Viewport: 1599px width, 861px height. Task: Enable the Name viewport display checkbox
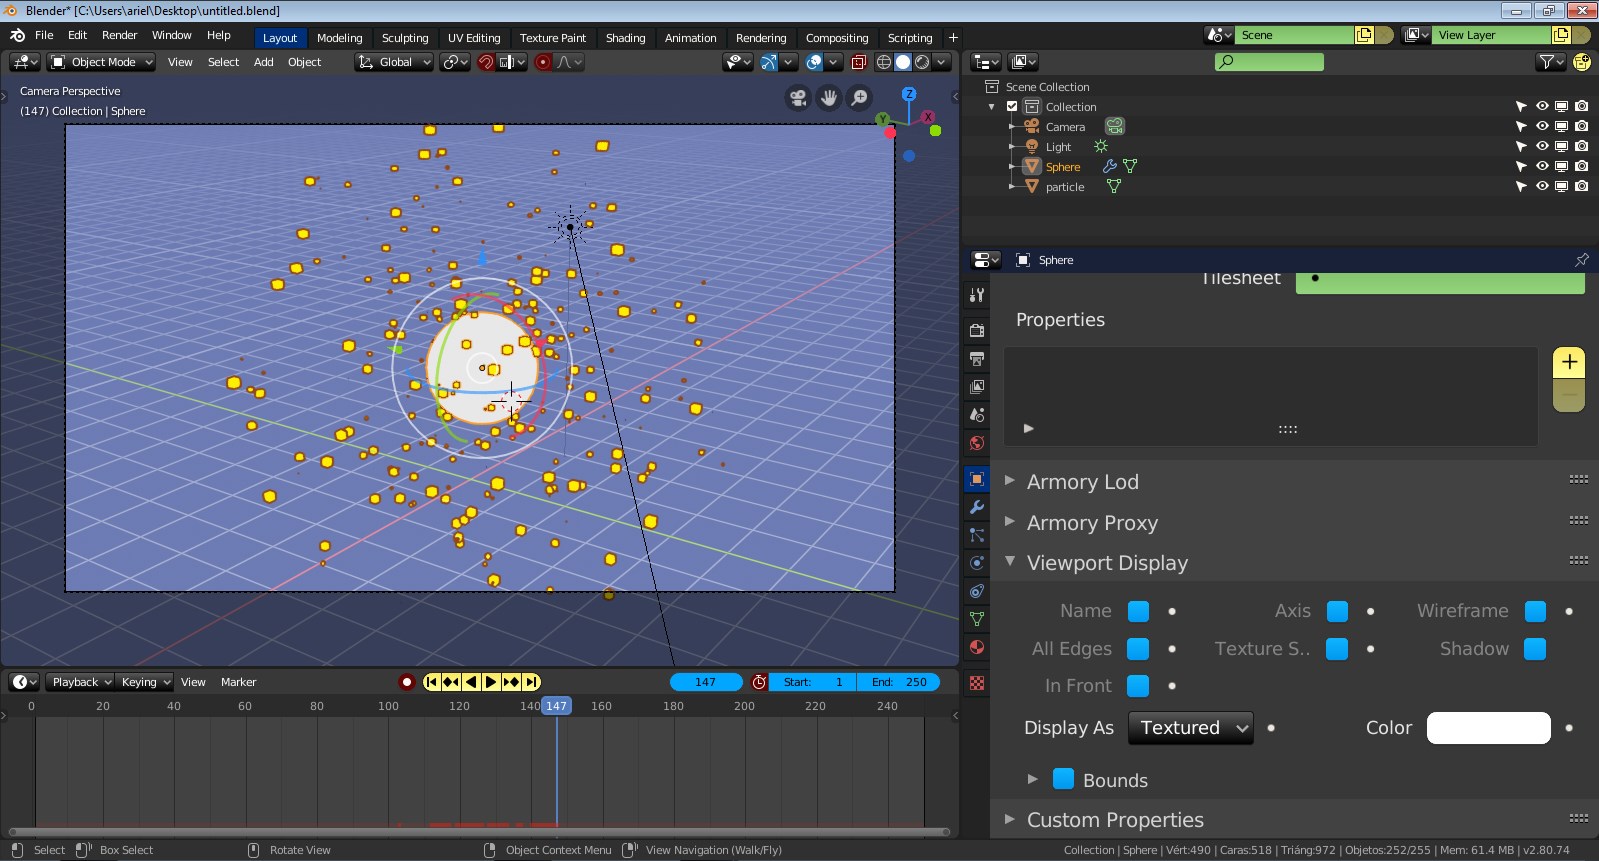coord(1138,611)
